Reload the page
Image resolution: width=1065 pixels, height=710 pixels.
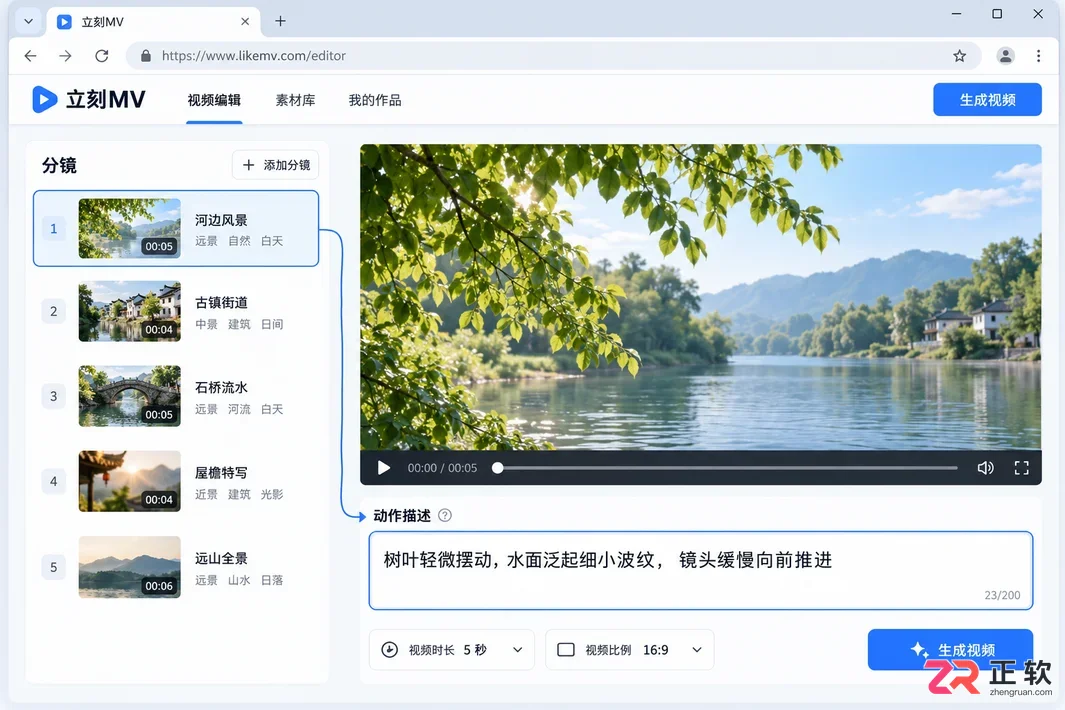pos(102,56)
